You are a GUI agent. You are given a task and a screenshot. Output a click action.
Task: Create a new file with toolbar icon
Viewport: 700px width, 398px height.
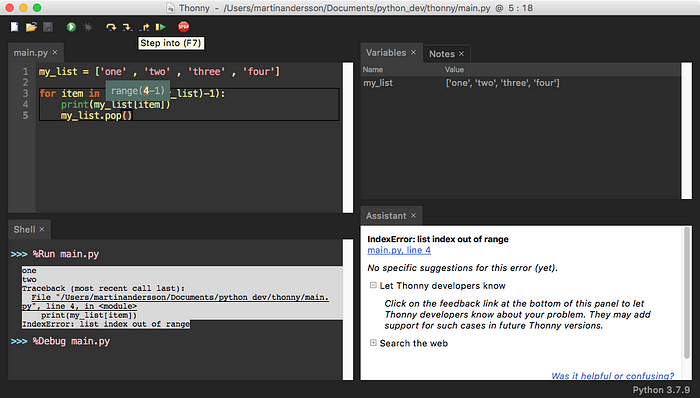tap(15, 27)
